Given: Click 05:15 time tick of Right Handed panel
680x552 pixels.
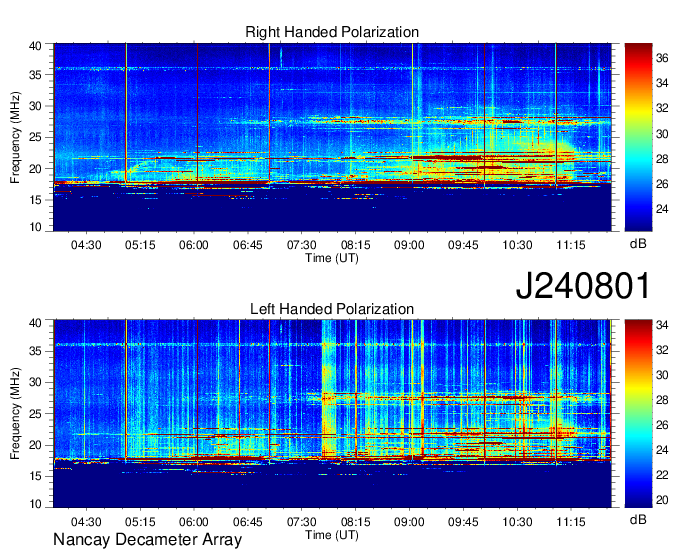Looking at the screenshot, I should coord(140,245).
